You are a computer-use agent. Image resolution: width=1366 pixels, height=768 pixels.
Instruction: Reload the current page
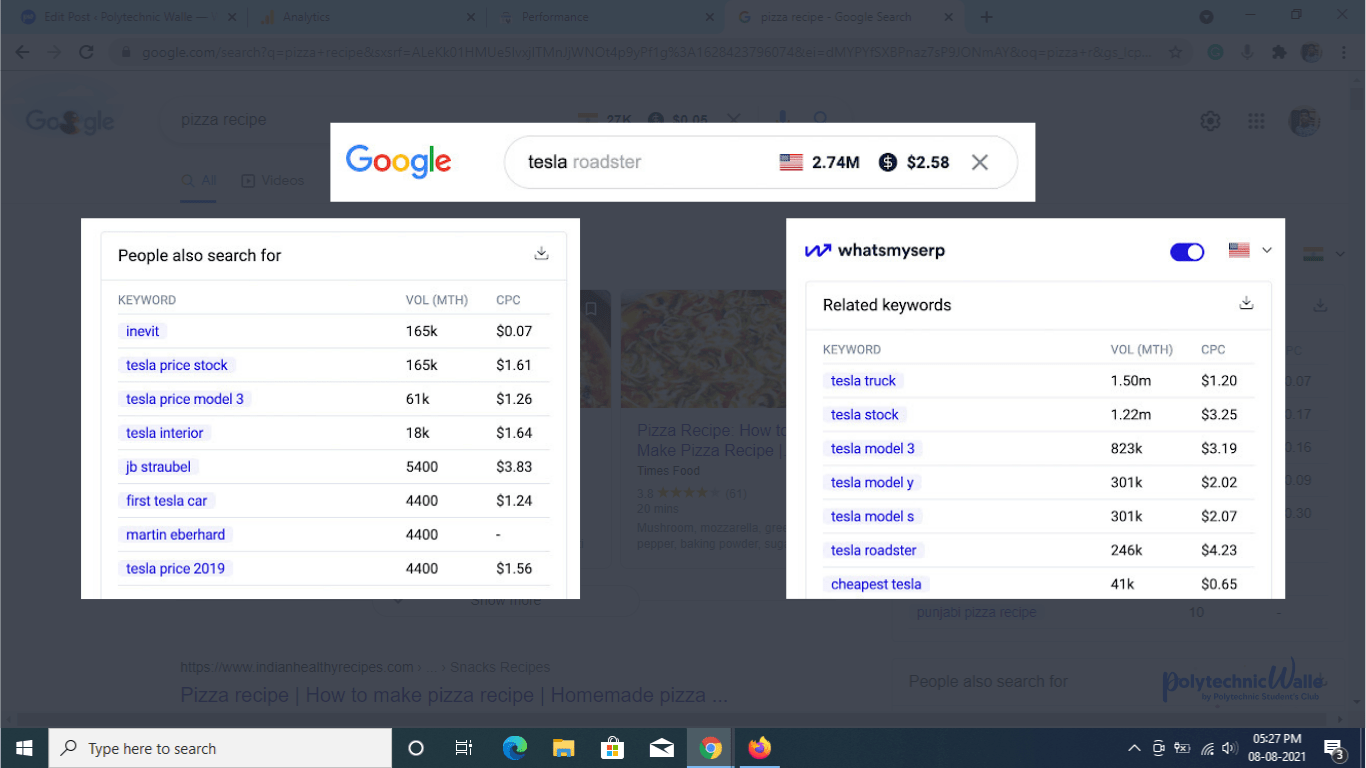pyautogui.click(x=86, y=53)
